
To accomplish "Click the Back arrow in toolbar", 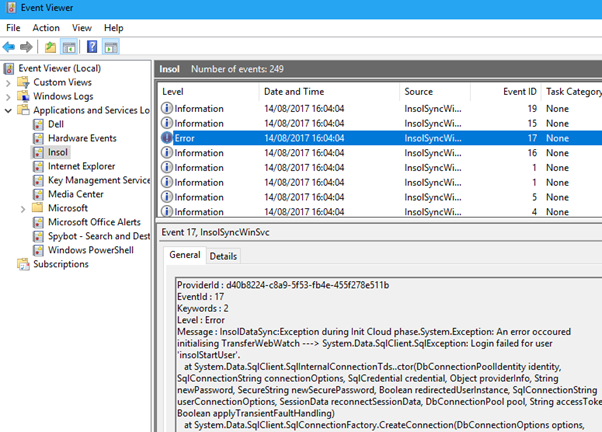I will (x=9, y=47).
